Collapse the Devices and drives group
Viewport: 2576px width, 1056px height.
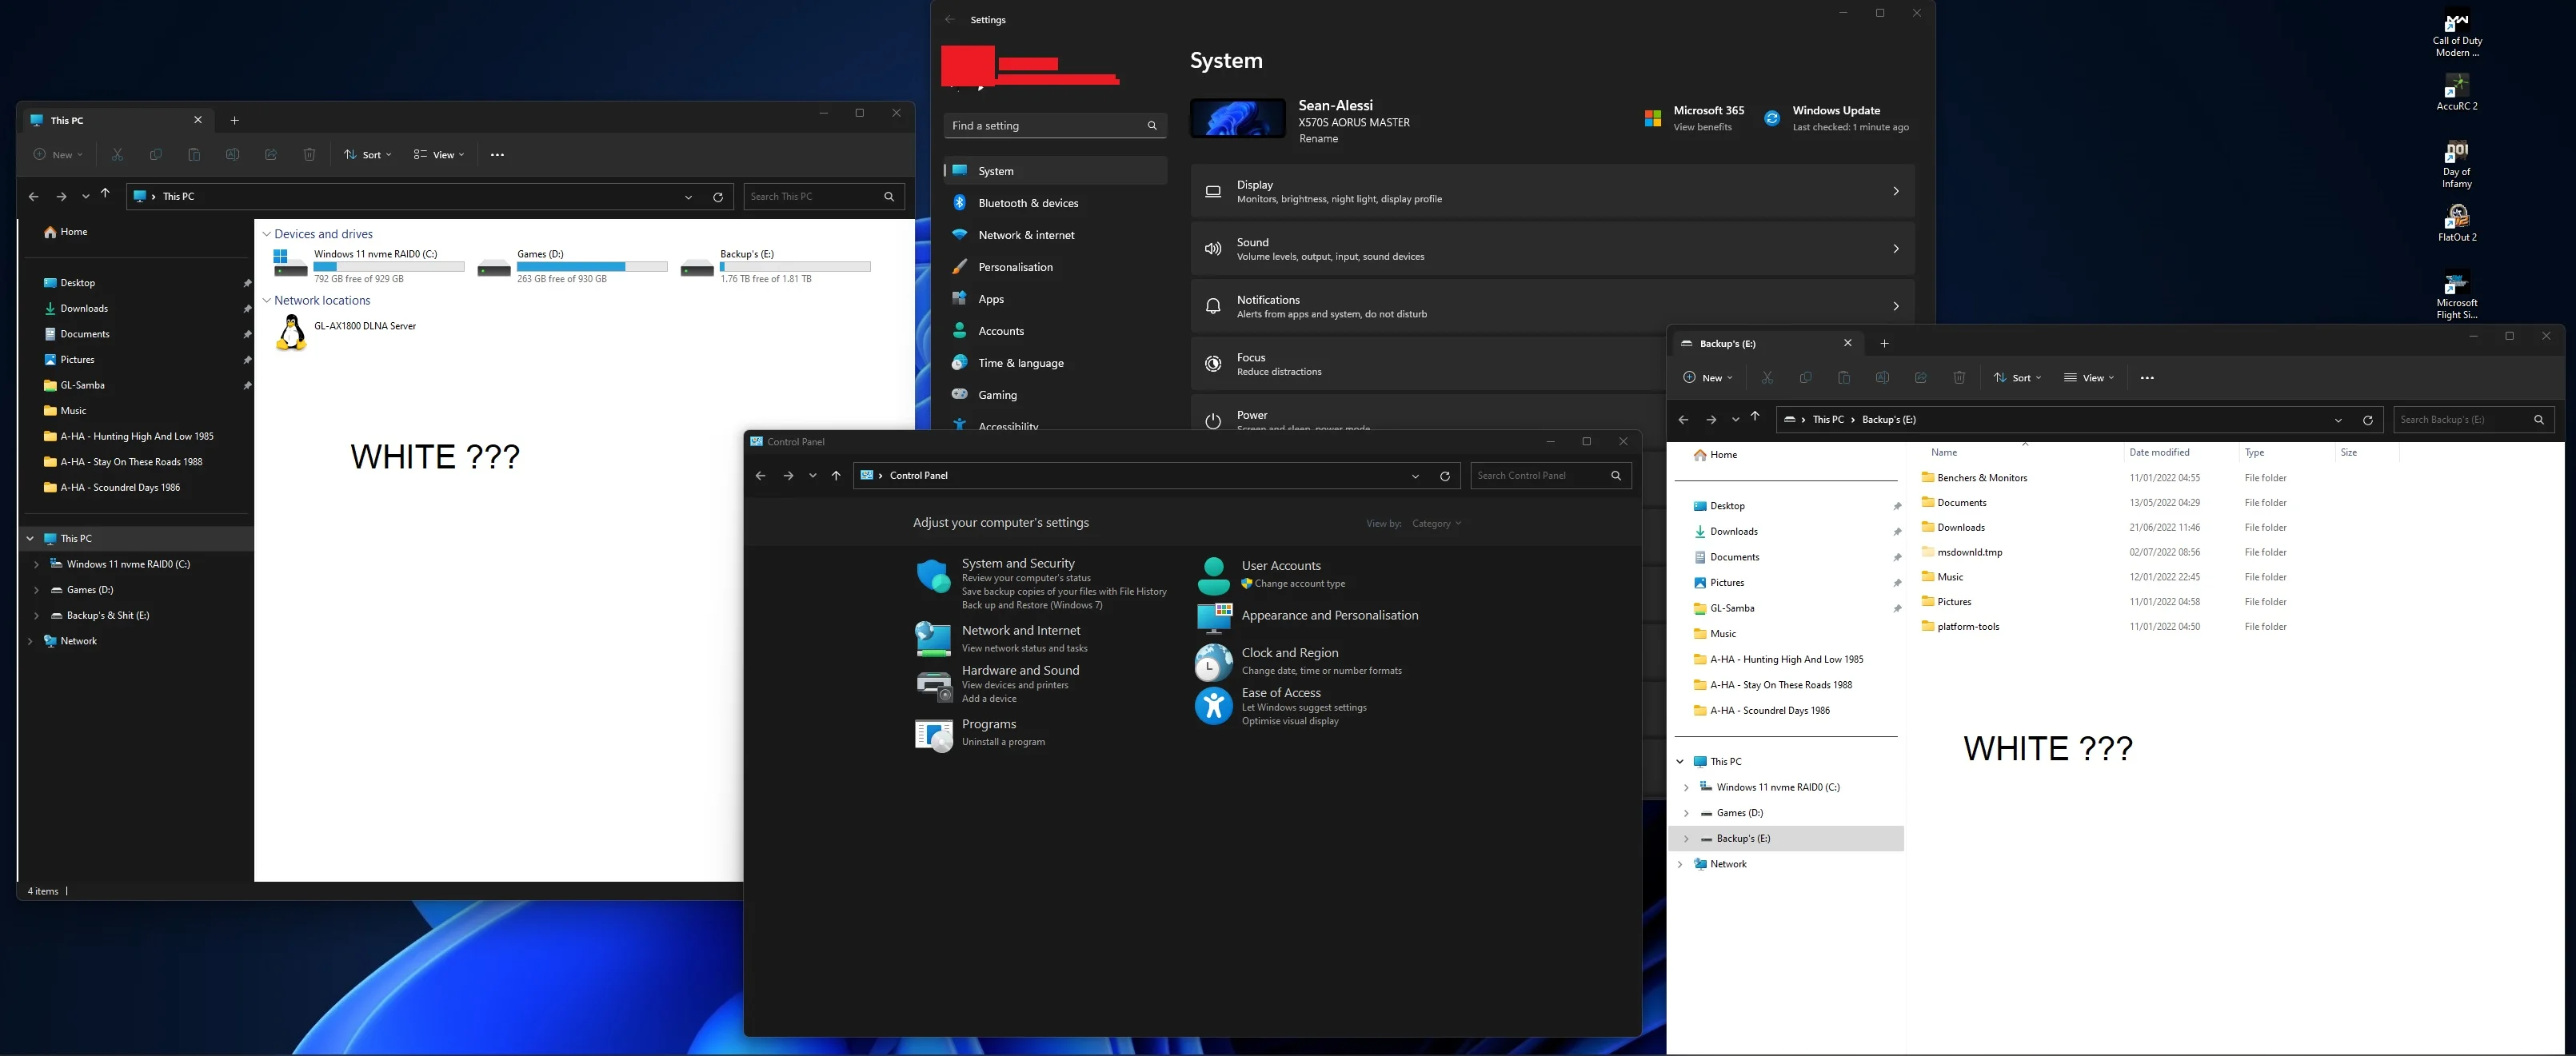click(267, 234)
